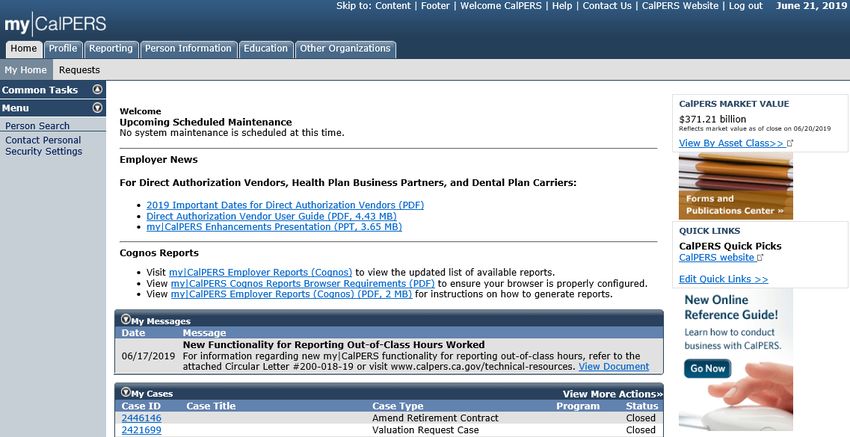Open case ID 2421699
This screenshot has width=850, height=437.
coord(141,430)
